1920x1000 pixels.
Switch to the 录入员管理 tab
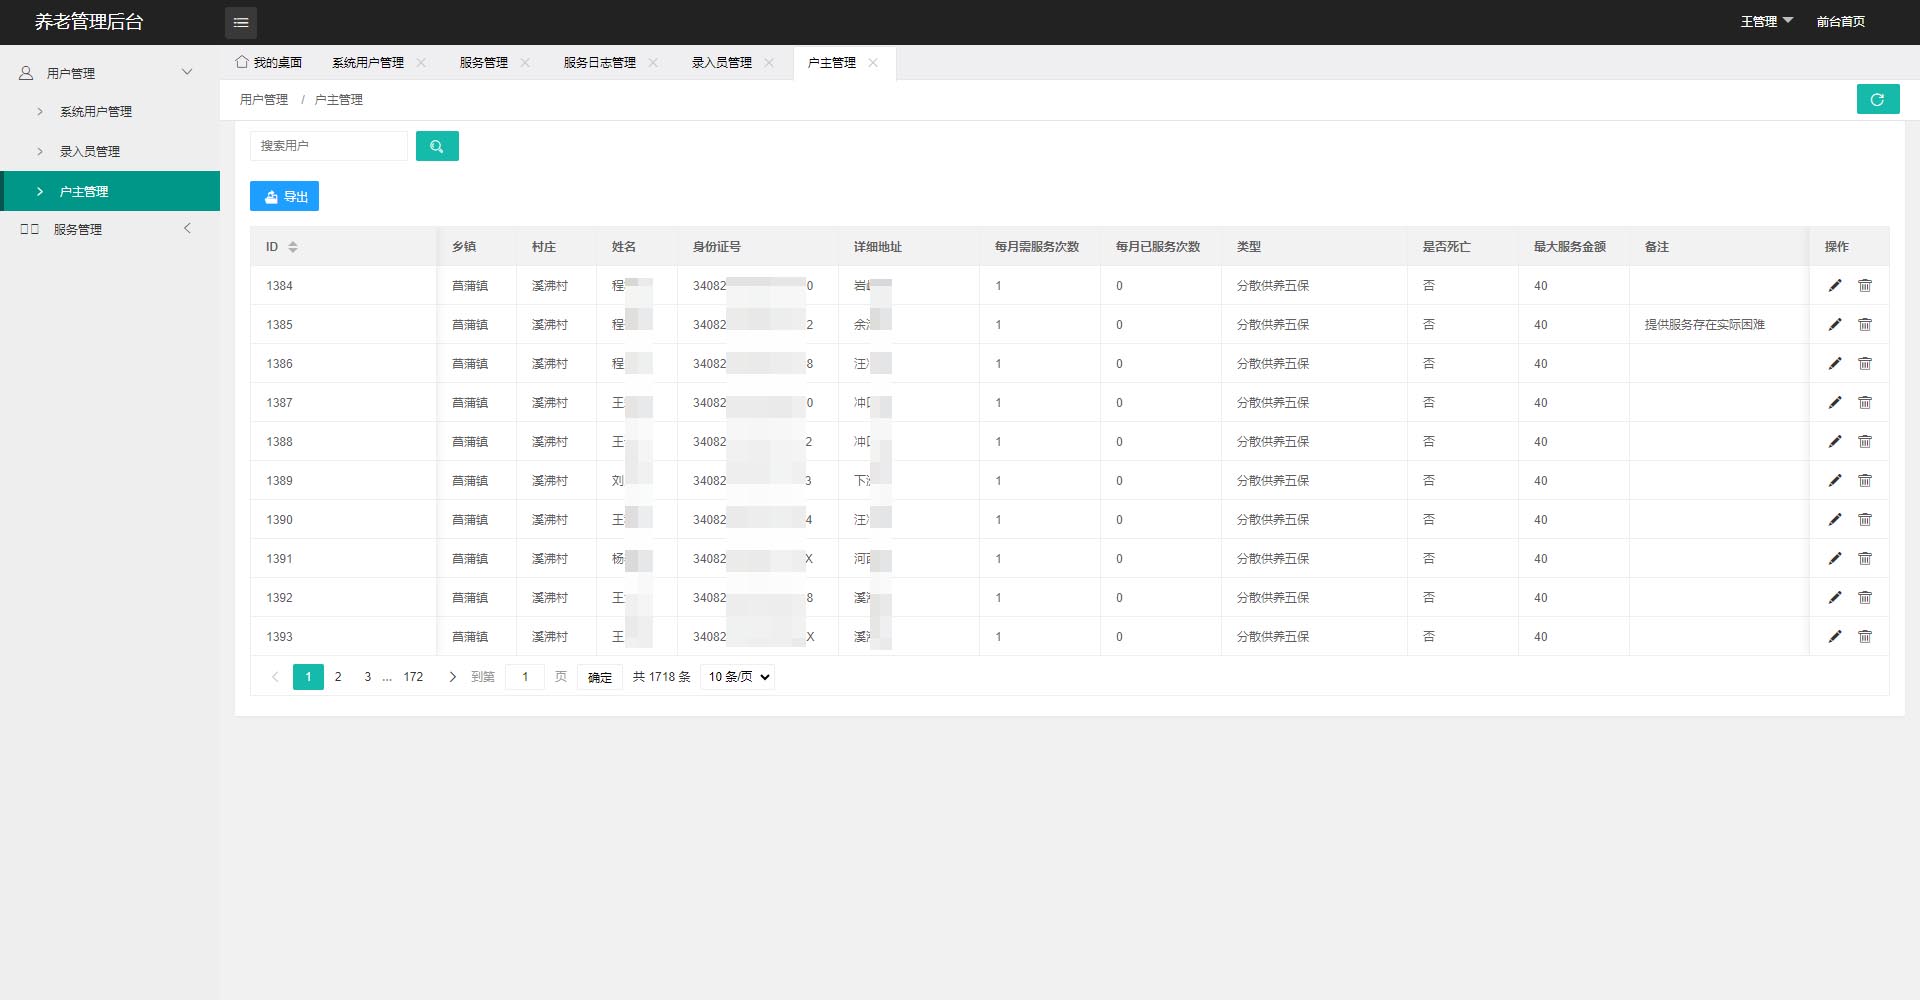pyautogui.click(x=721, y=63)
